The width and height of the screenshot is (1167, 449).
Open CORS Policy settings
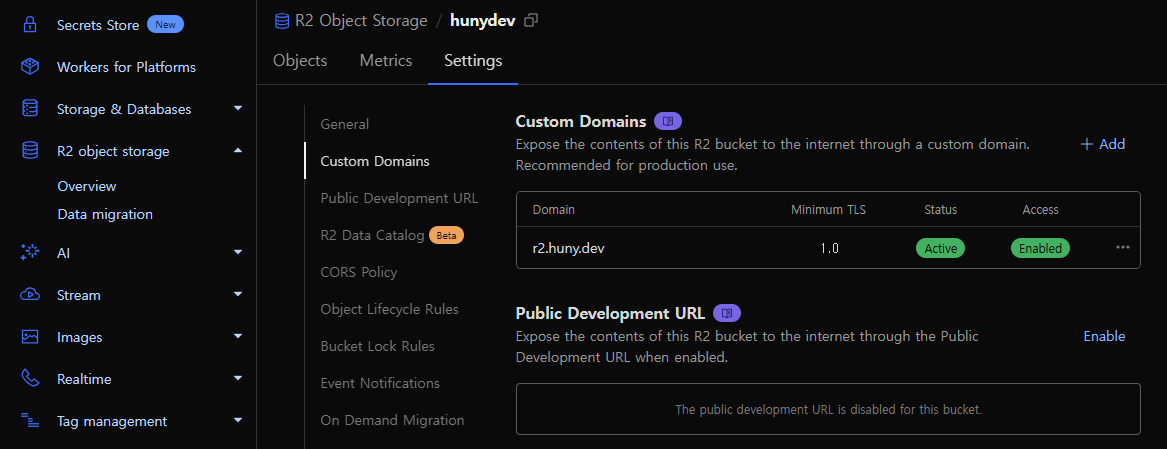359,273
